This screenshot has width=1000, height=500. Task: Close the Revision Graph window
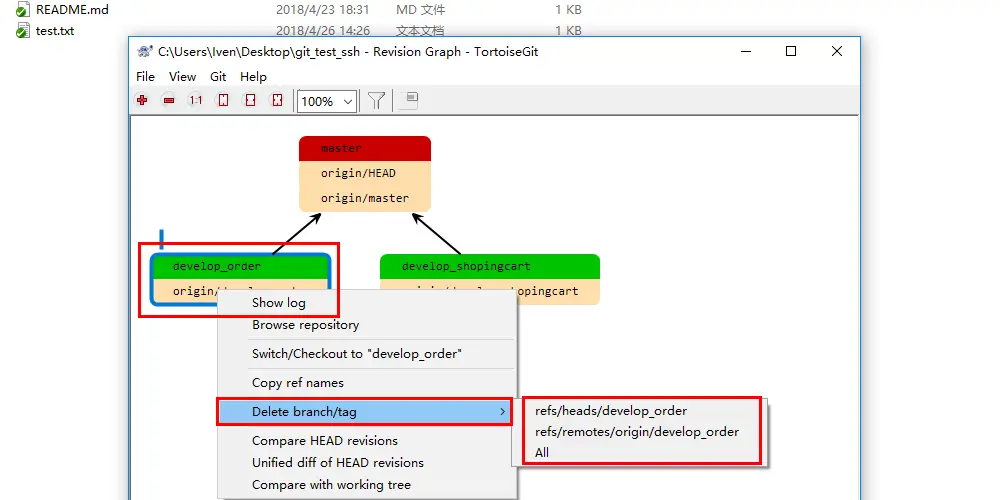837,52
